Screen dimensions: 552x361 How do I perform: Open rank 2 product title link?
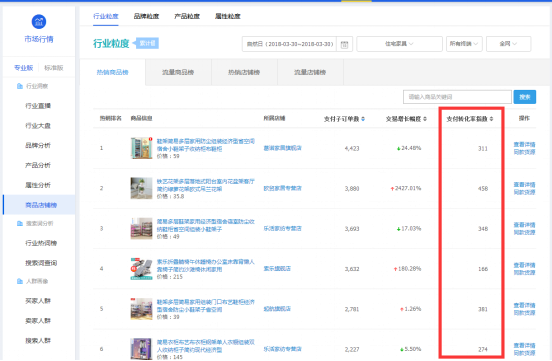(x=206, y=185)
